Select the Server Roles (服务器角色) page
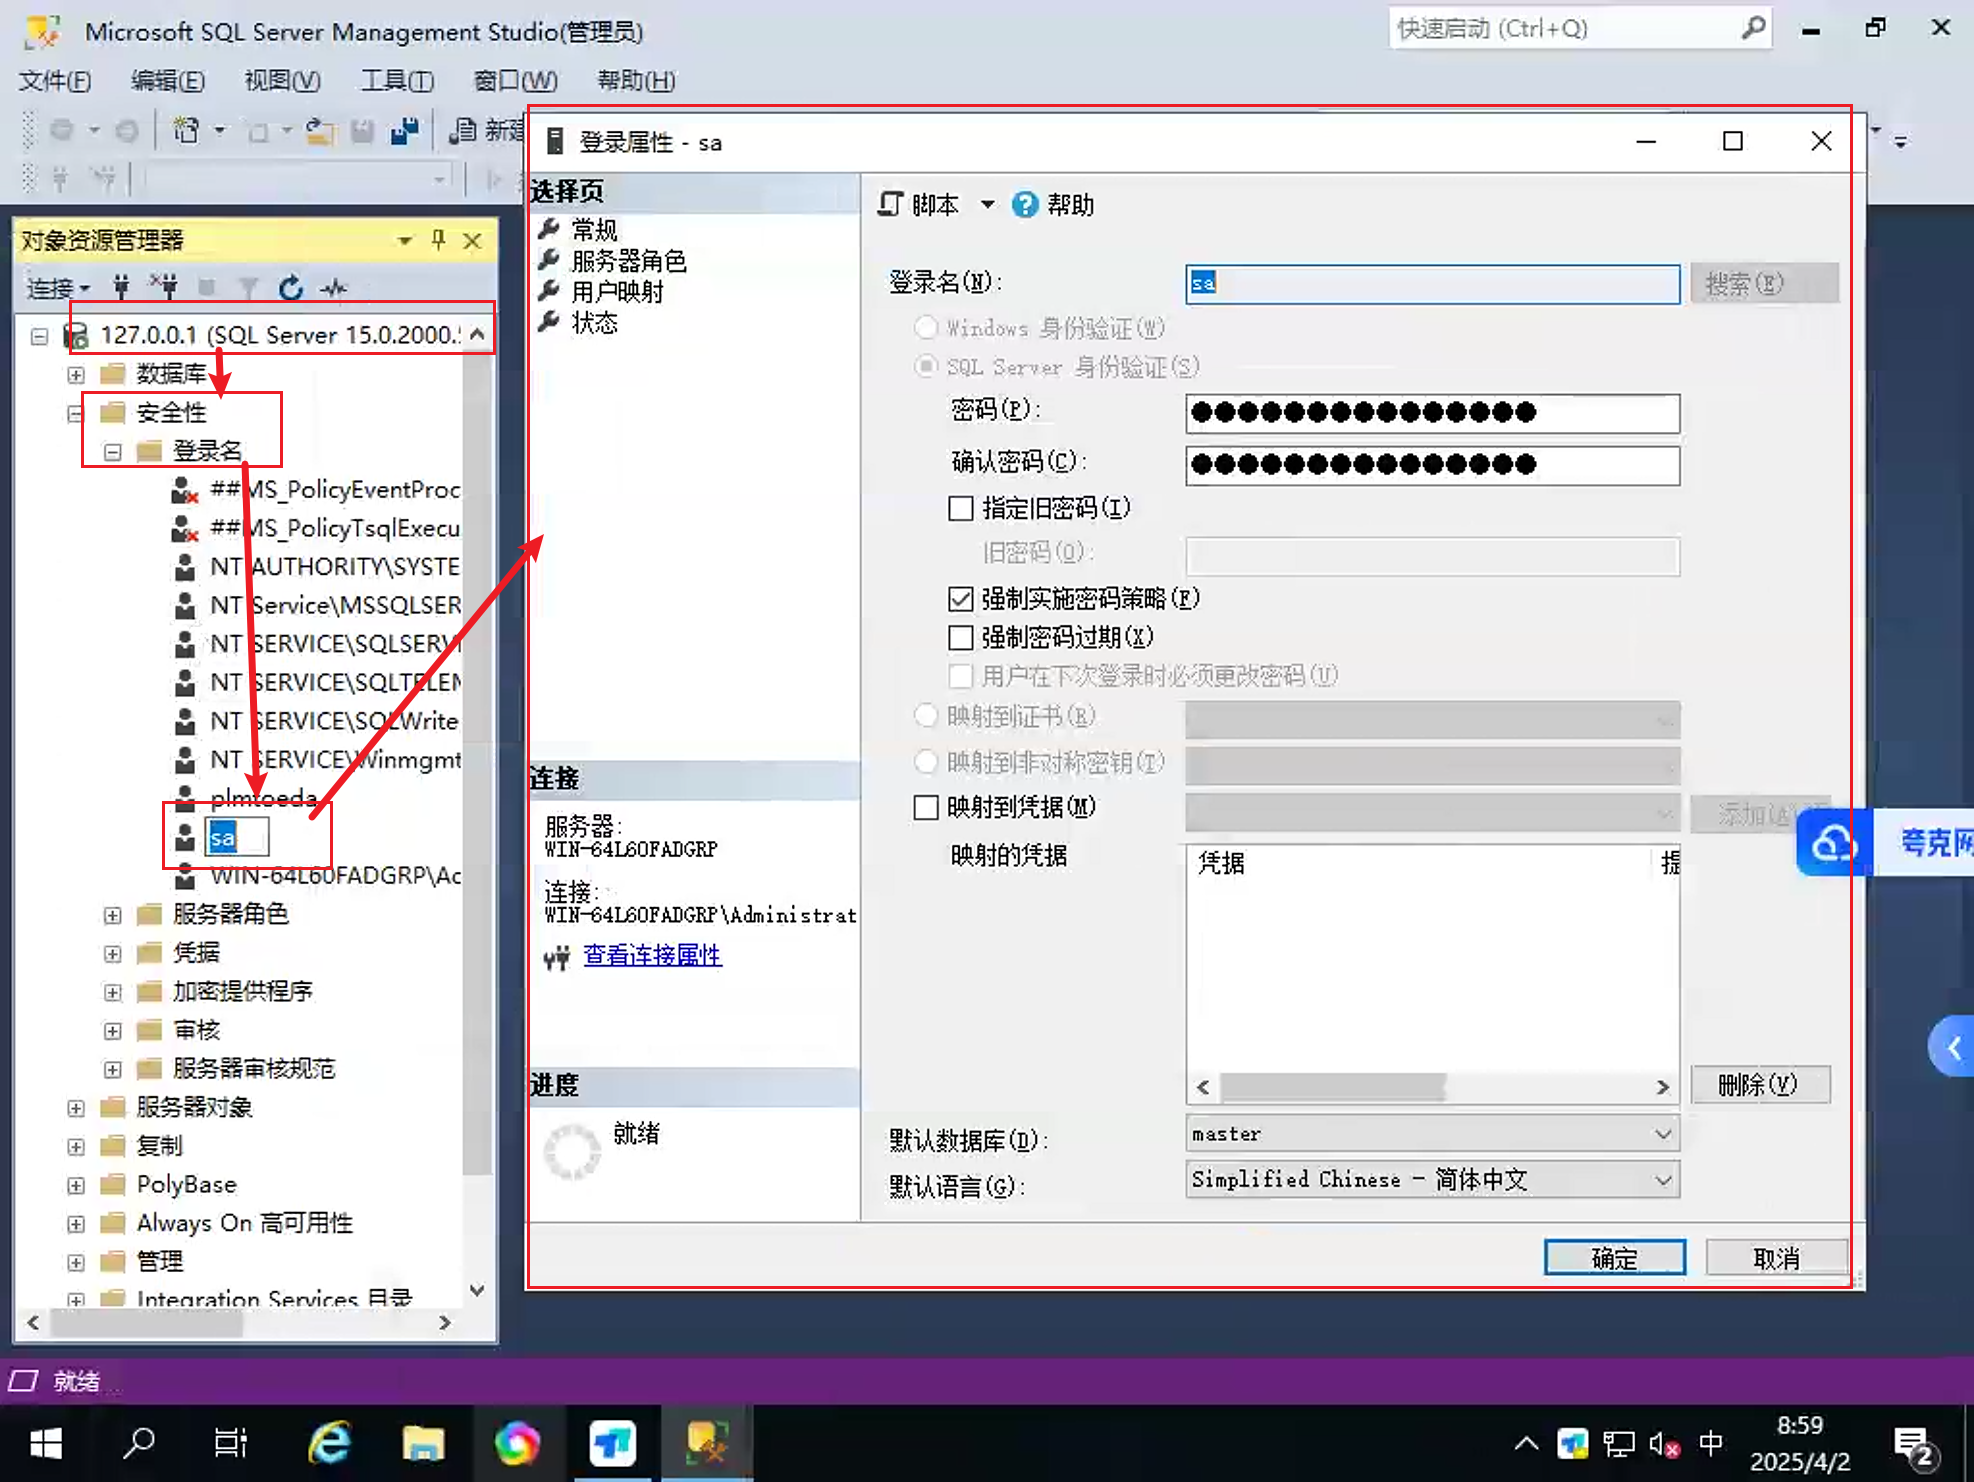1974x1482 pixels. [628, 261]
